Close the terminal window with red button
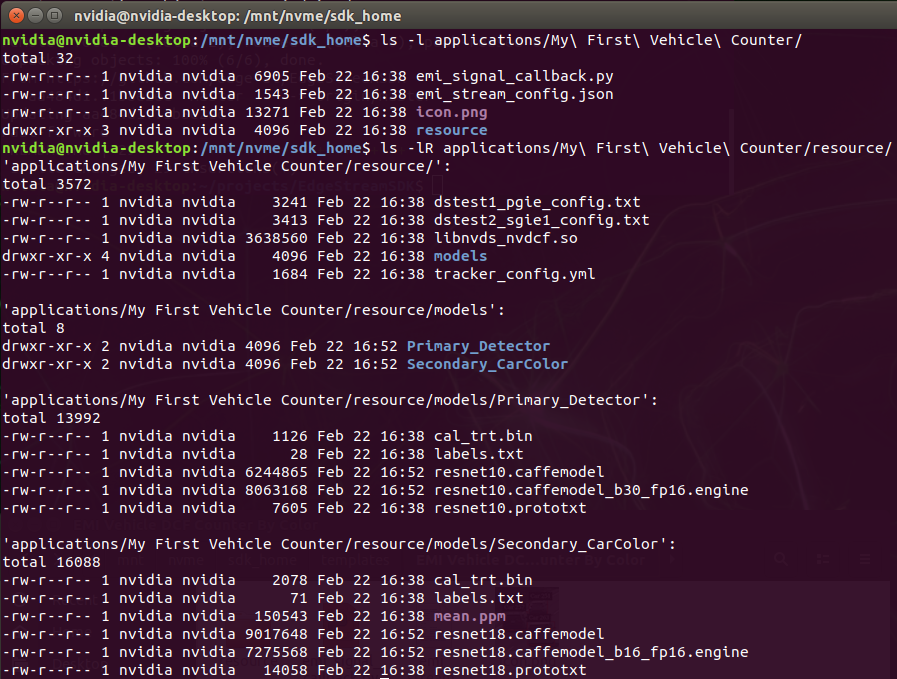This screenshot has width=897, height=679. [17, 15]
